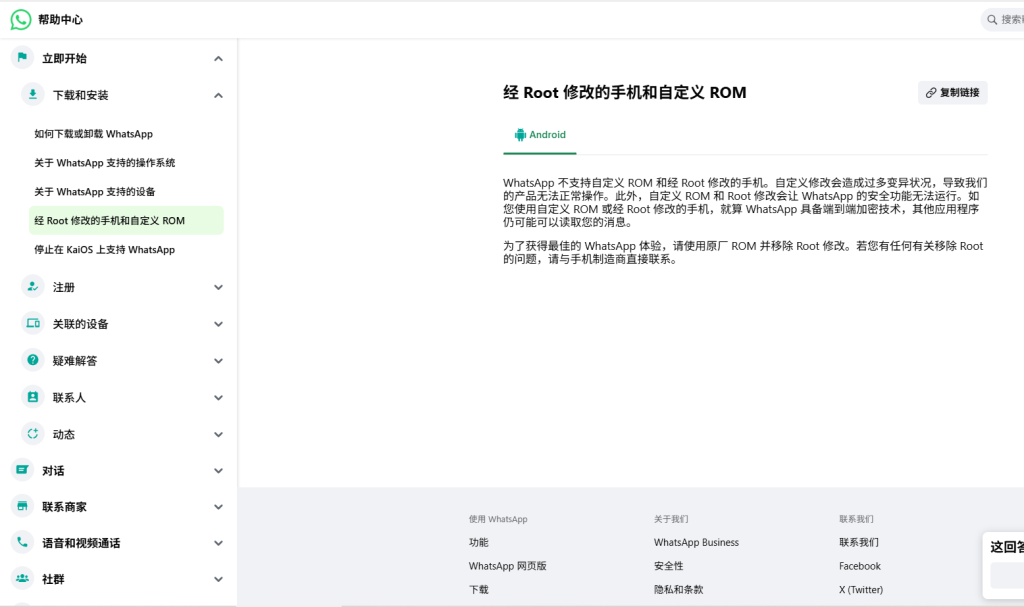Expand the 对话 chevron

click(218, 470)
